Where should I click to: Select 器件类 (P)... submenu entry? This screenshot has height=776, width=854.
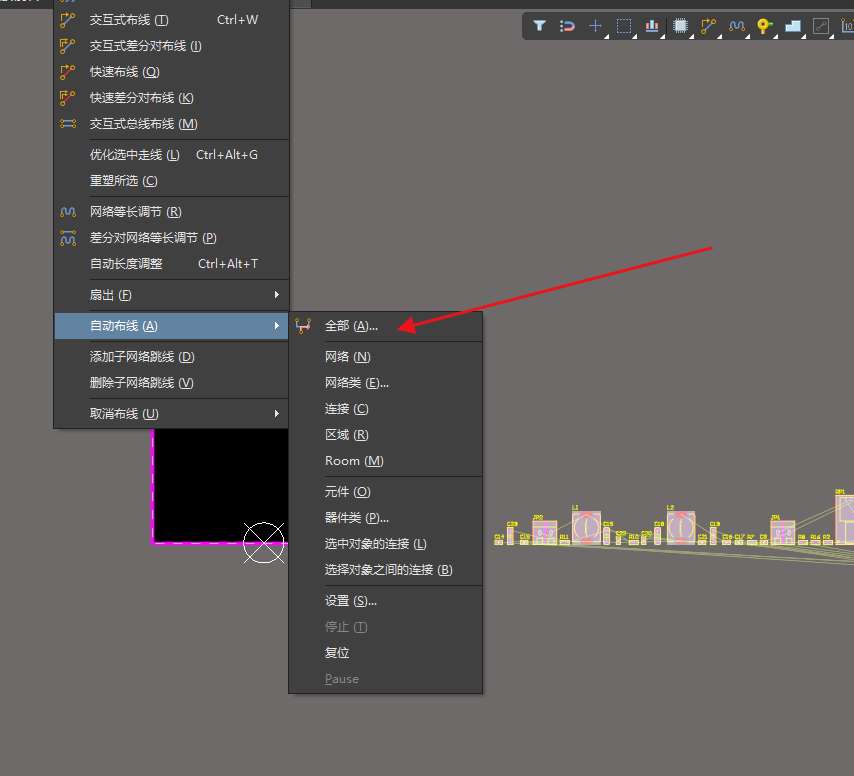(386, 518)
